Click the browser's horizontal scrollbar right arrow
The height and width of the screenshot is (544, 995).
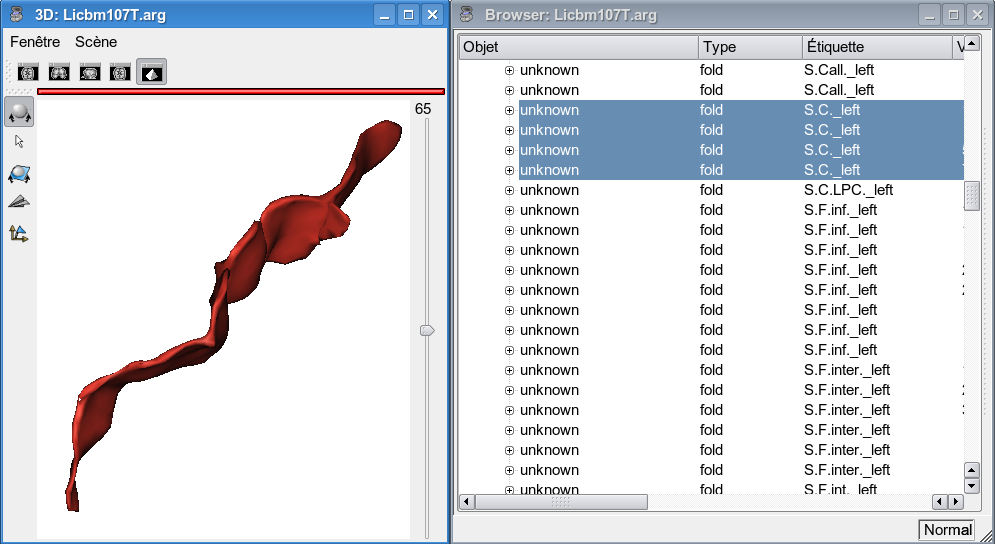[953, 502]
